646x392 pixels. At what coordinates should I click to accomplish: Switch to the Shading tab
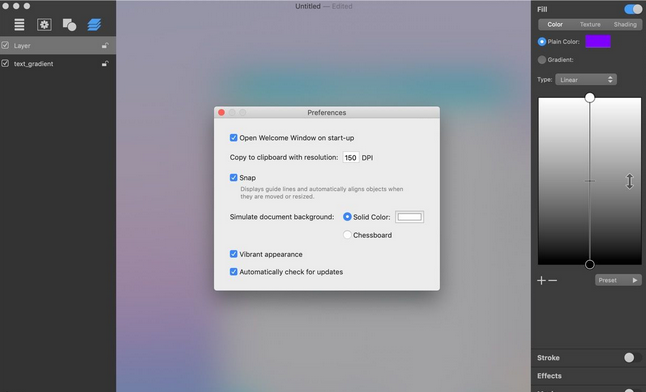pyautogui.click(x=625, y=24)
